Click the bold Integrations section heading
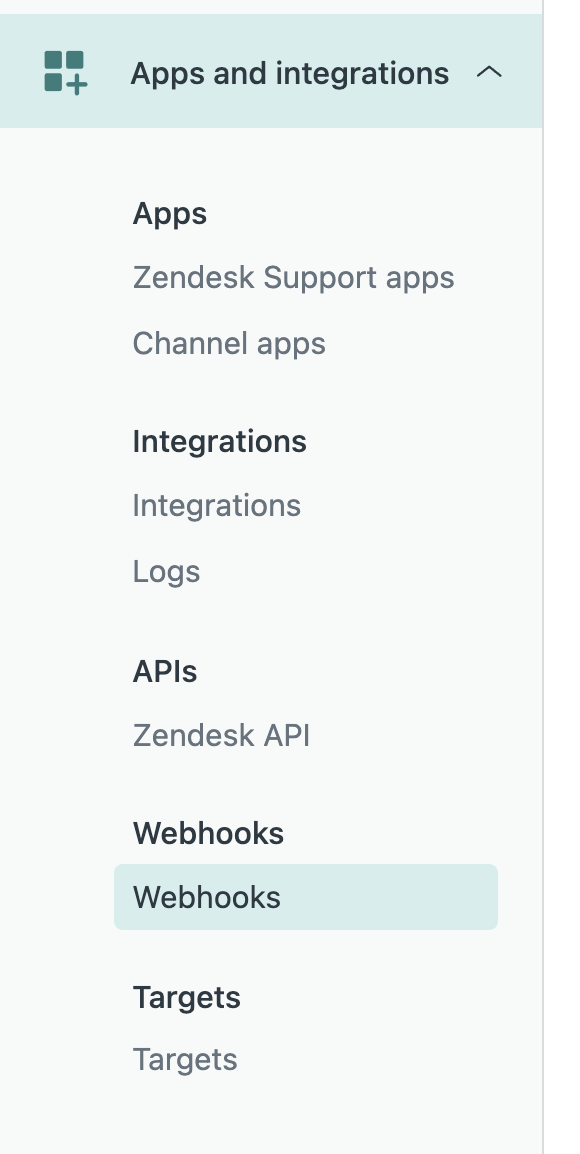580x1154 pixels. (x=219, y=442)
